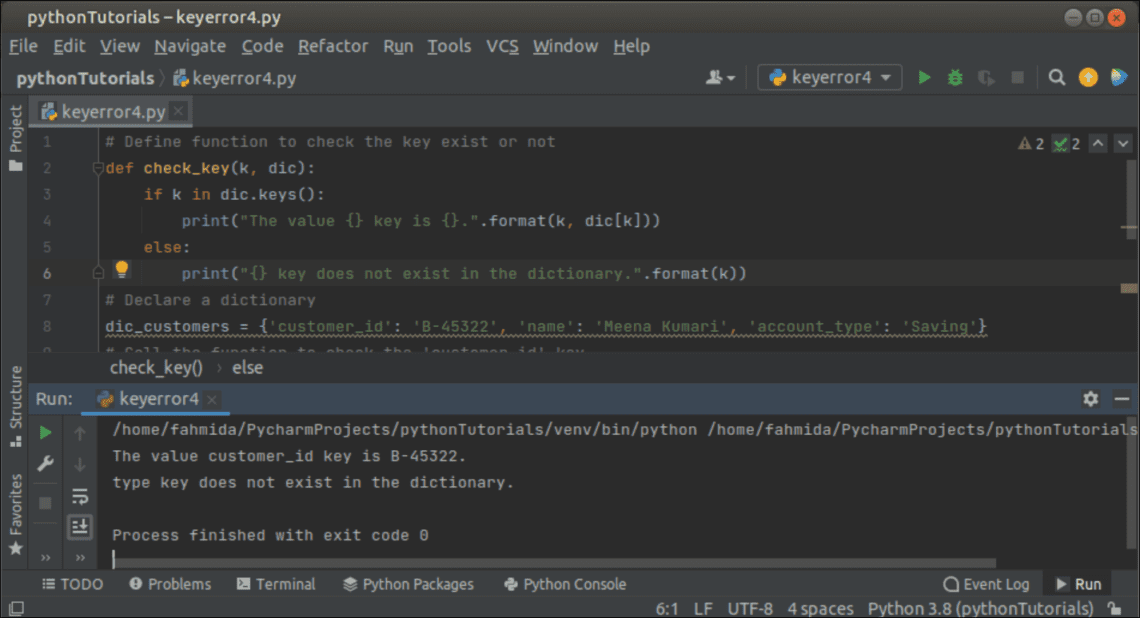Open the Problems tool window
Screen dimensions: 1140x618
coord(170,584)
